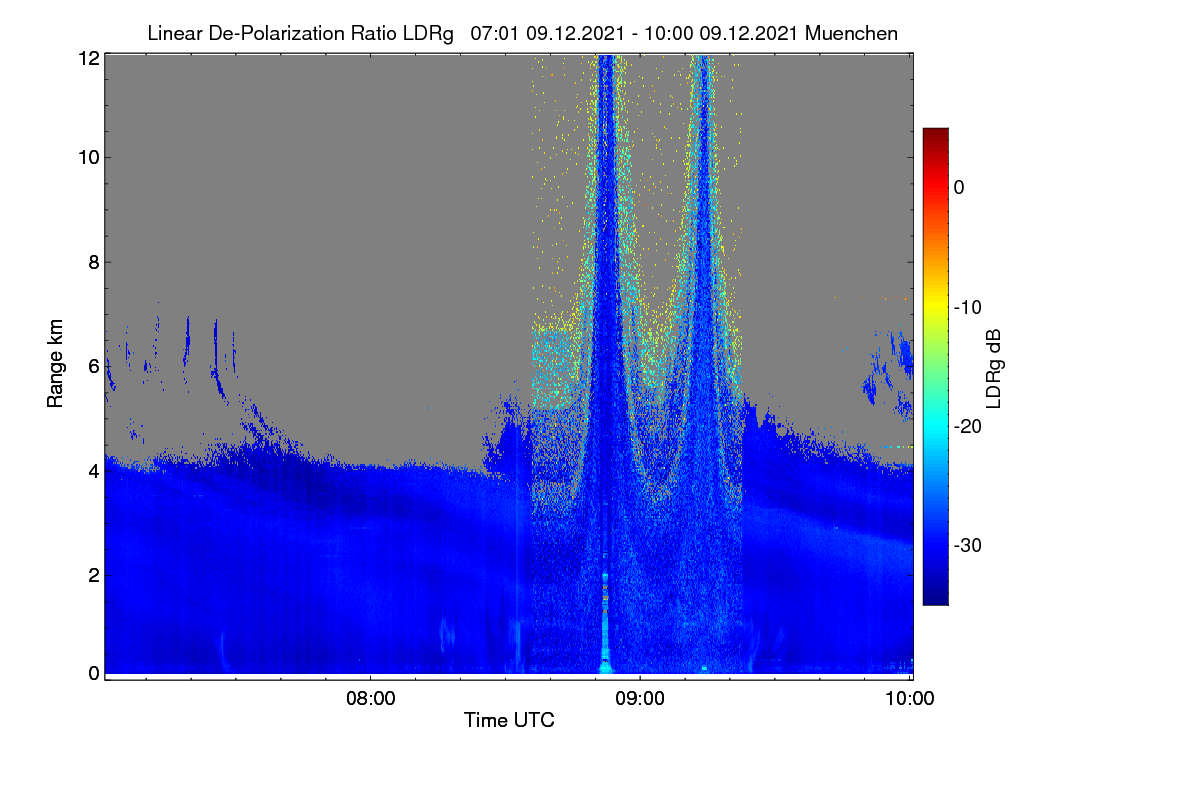
Task: Click the range tick label 4
Action: pos(94,469)
